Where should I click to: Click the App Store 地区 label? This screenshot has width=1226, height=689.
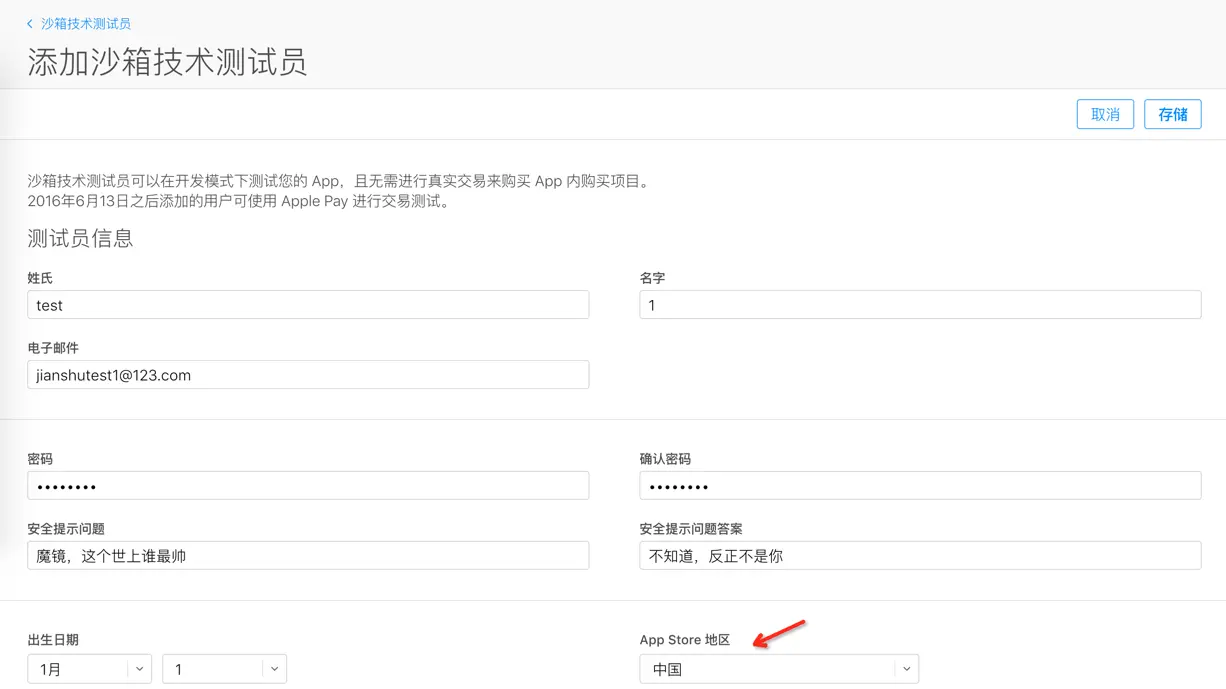(685, 640)
